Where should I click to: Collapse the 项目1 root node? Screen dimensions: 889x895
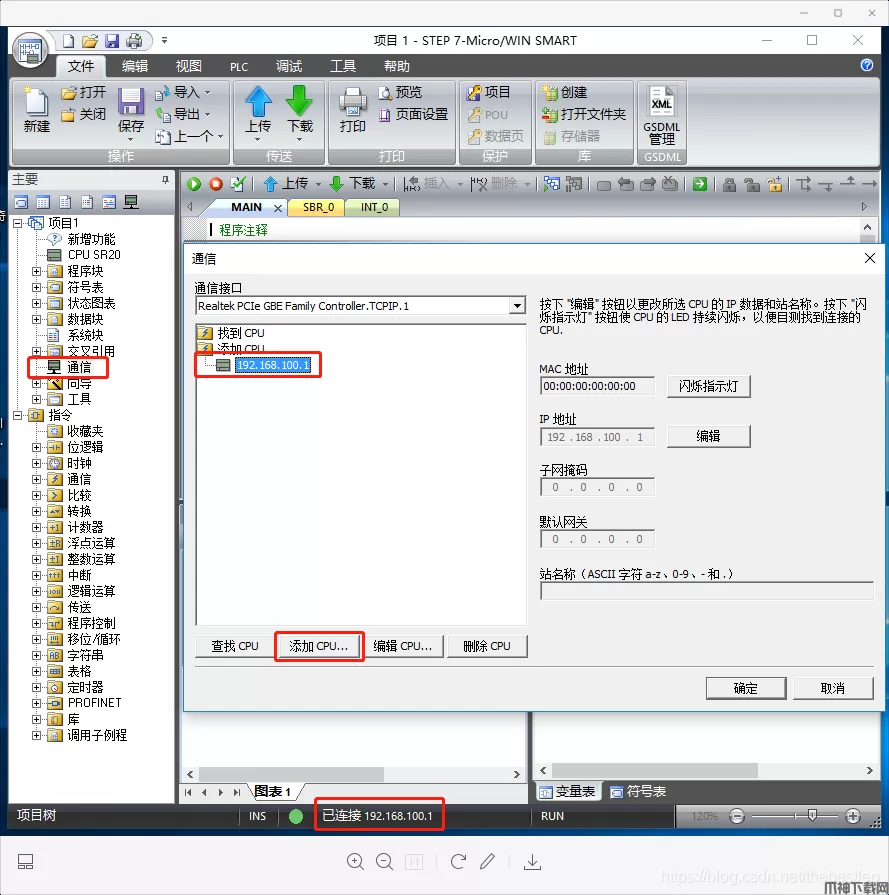(18, 223)
